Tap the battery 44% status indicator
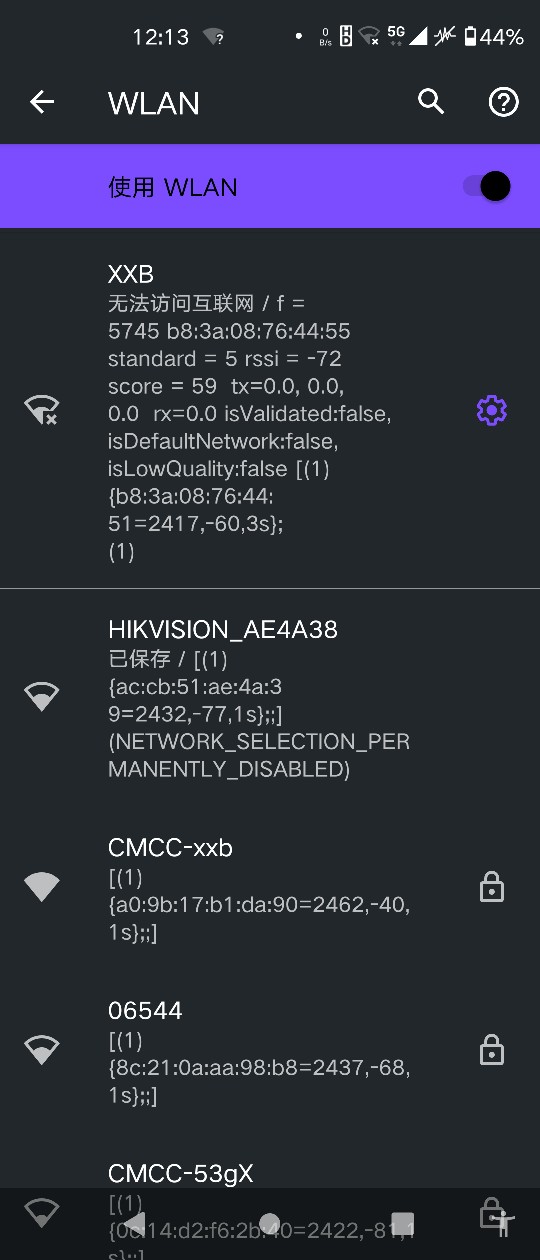Viewport: 540px width, 1260px height. click(x=494, y=37)
